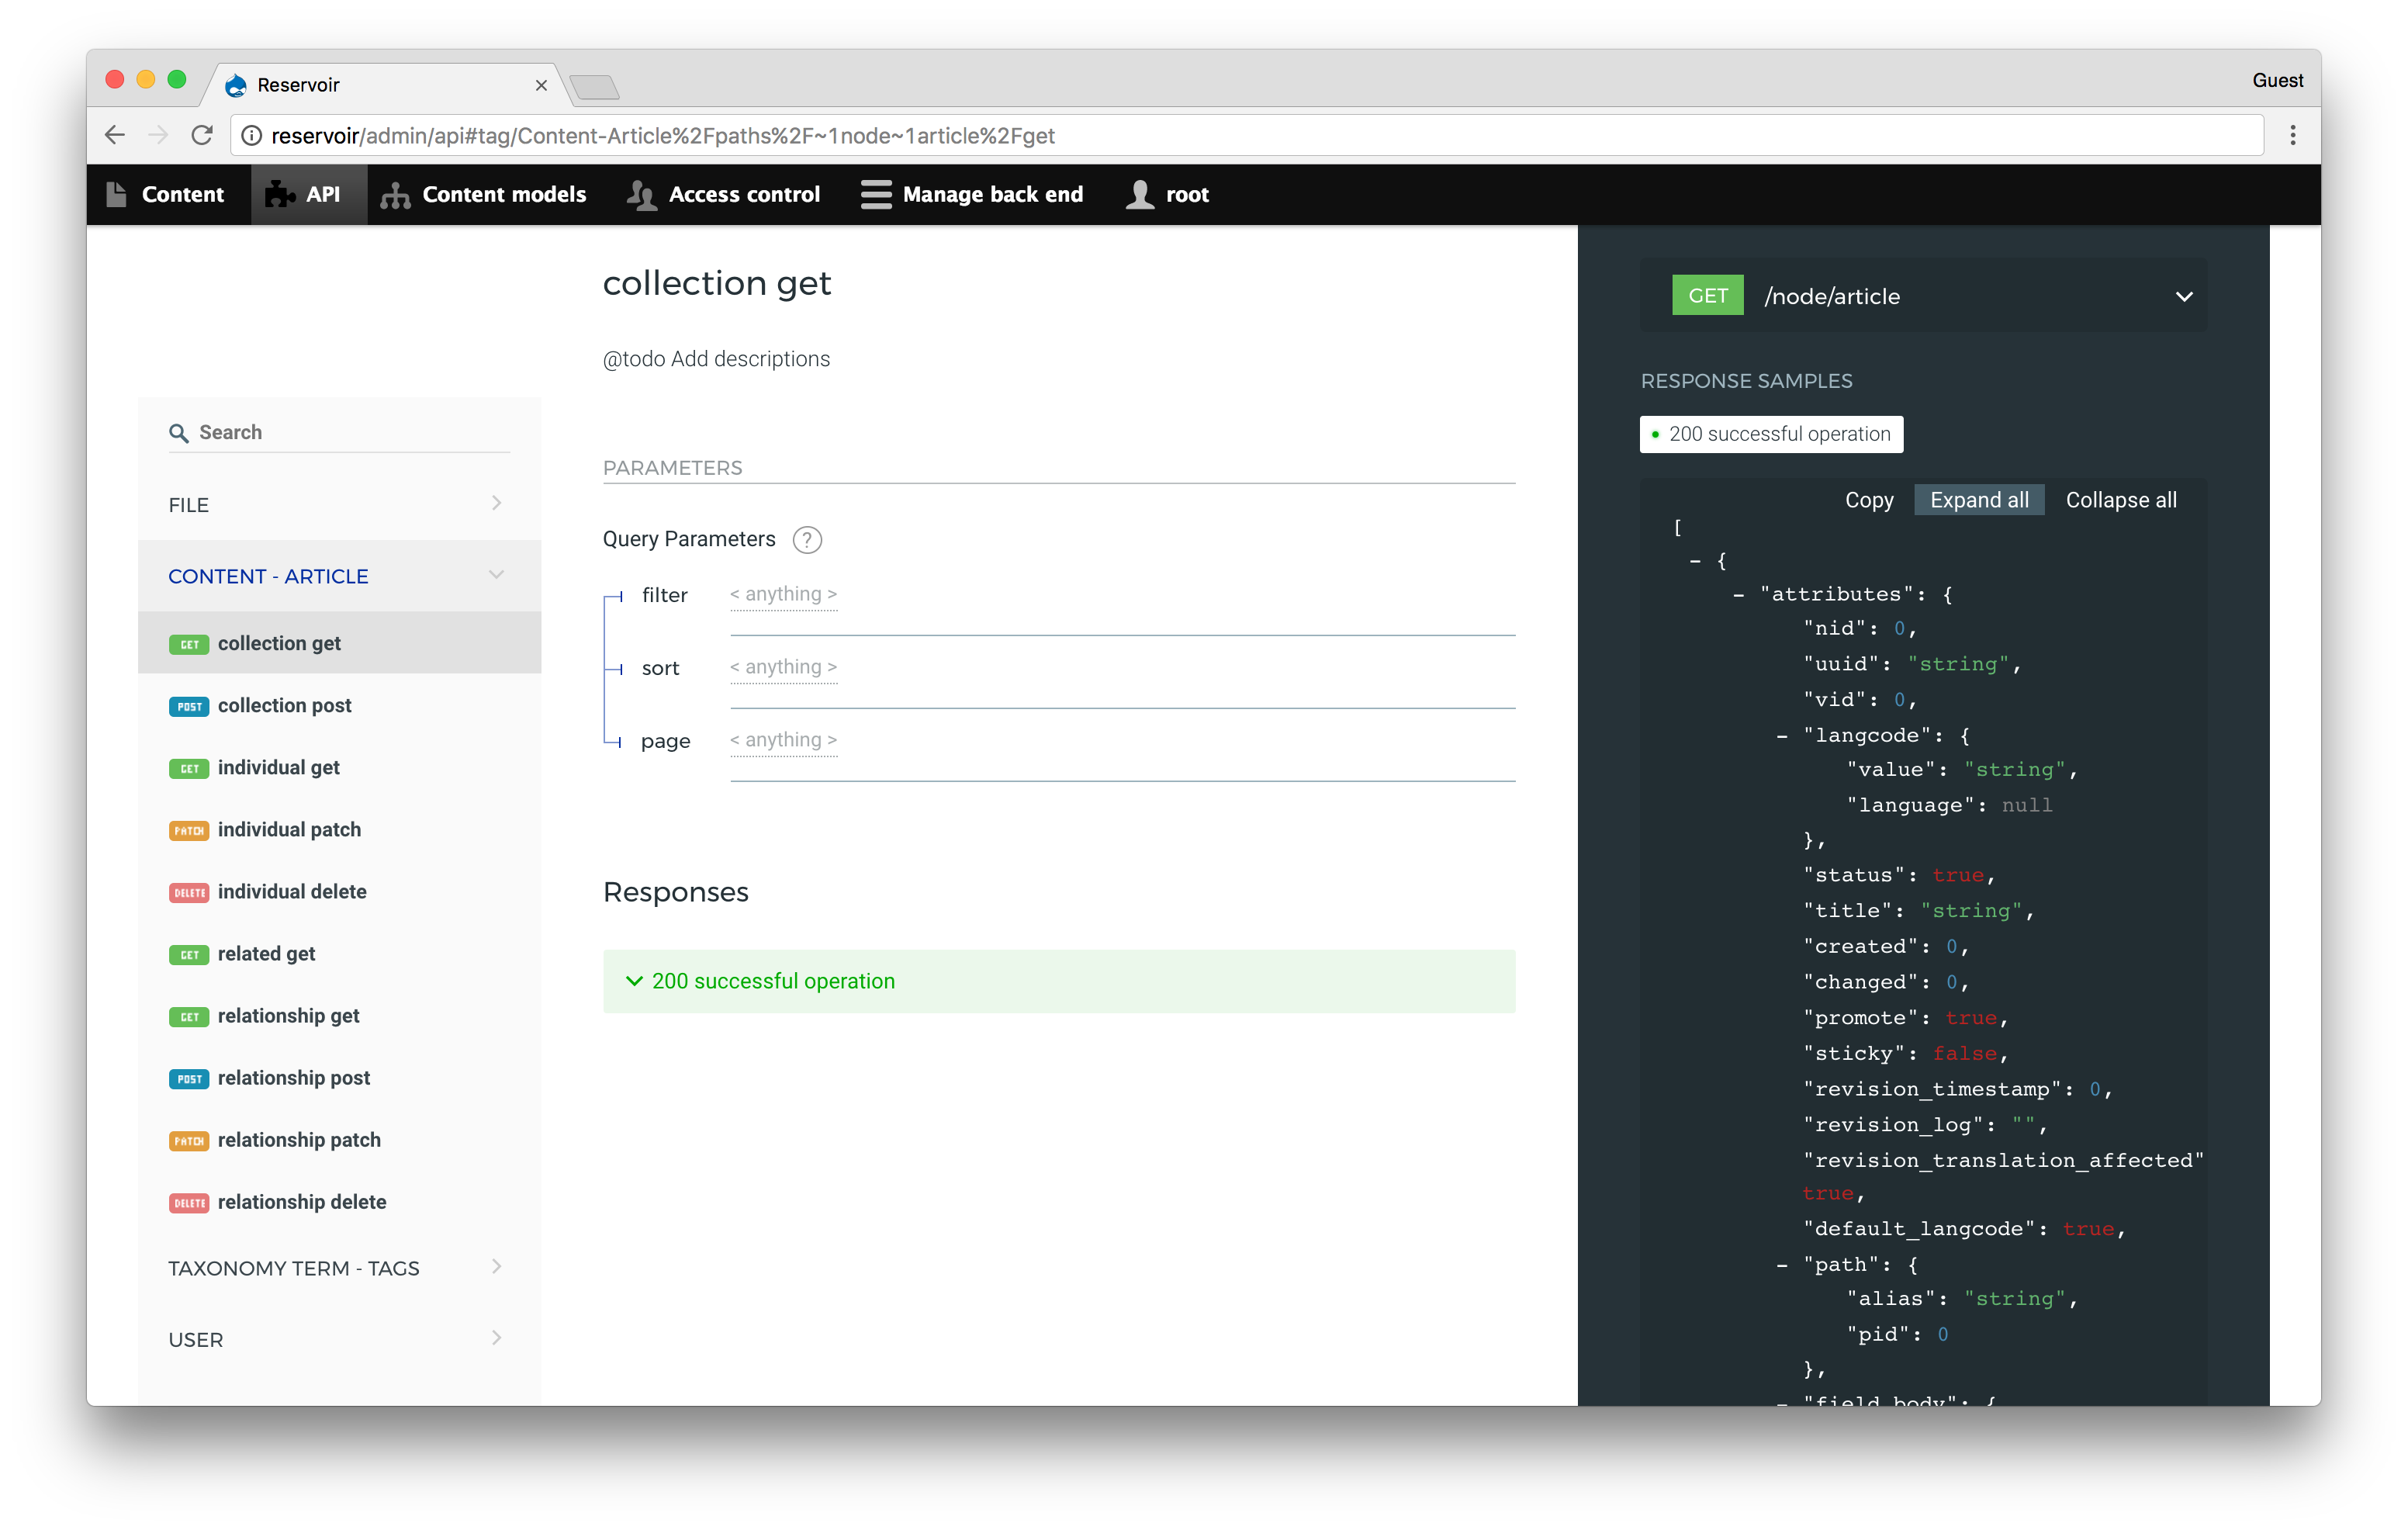Select the 200 successful operation sample tab
The image size is (2408, 1530).
tap(1770, 434)
